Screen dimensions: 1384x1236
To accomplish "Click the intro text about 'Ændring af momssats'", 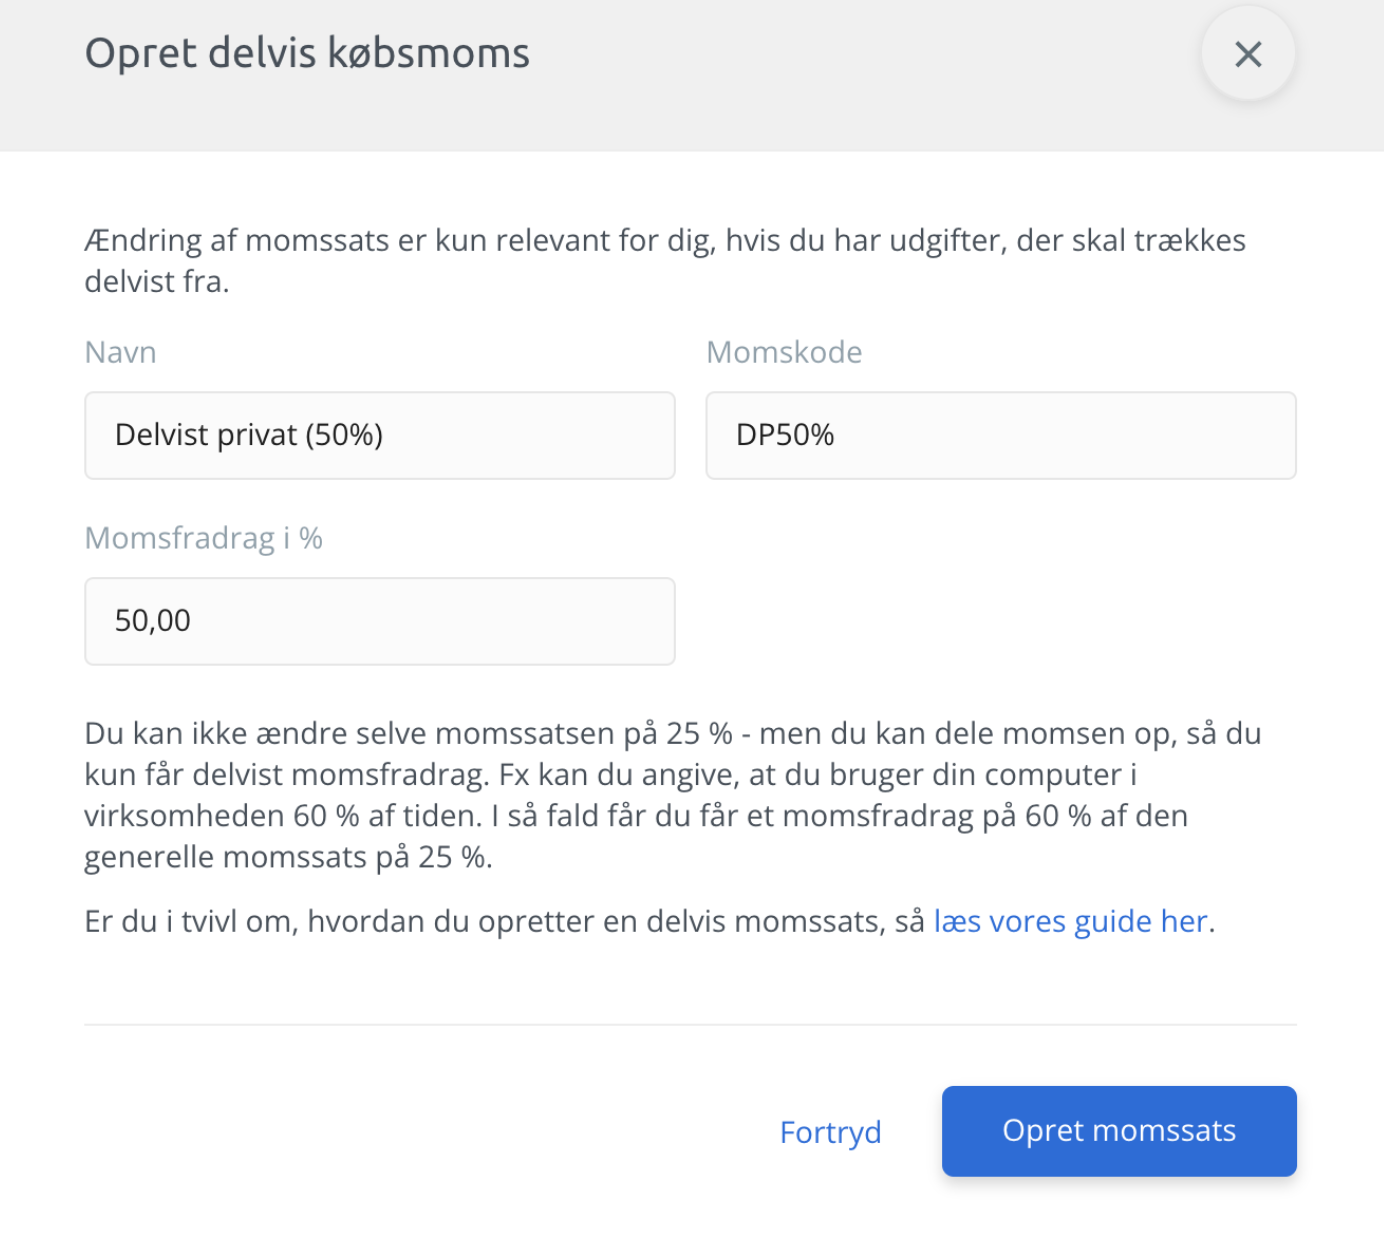I will pyautogui.click(x=665, y=261).
